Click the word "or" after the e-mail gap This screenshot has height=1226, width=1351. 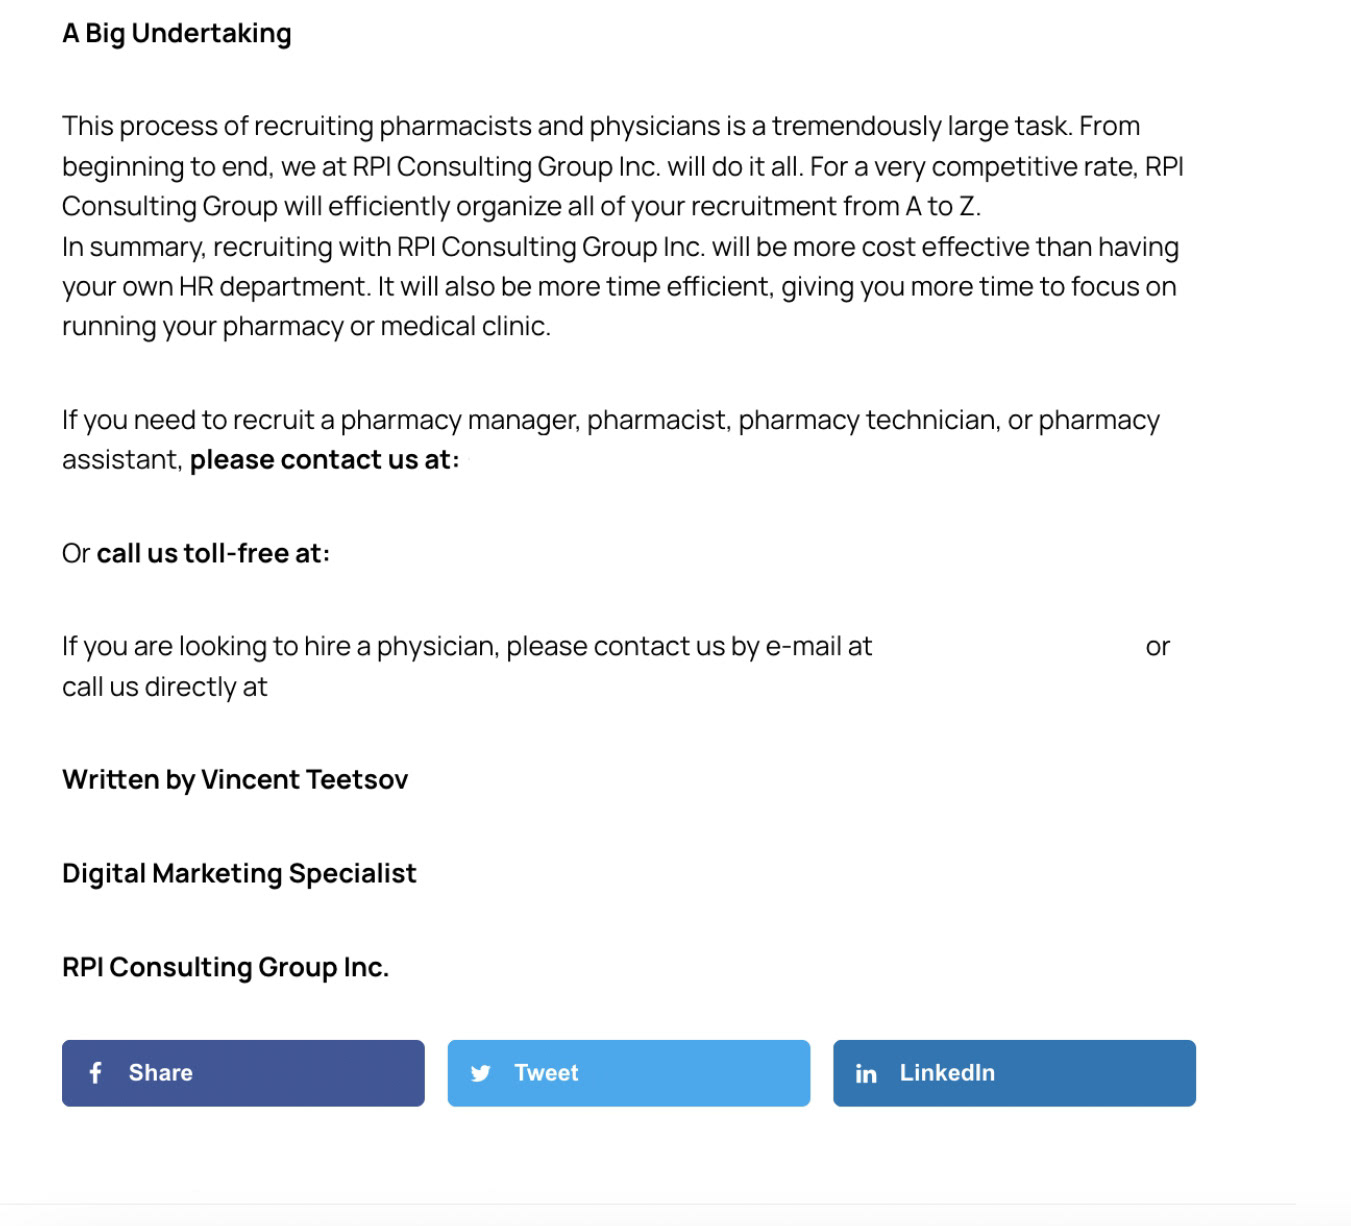1158,647
